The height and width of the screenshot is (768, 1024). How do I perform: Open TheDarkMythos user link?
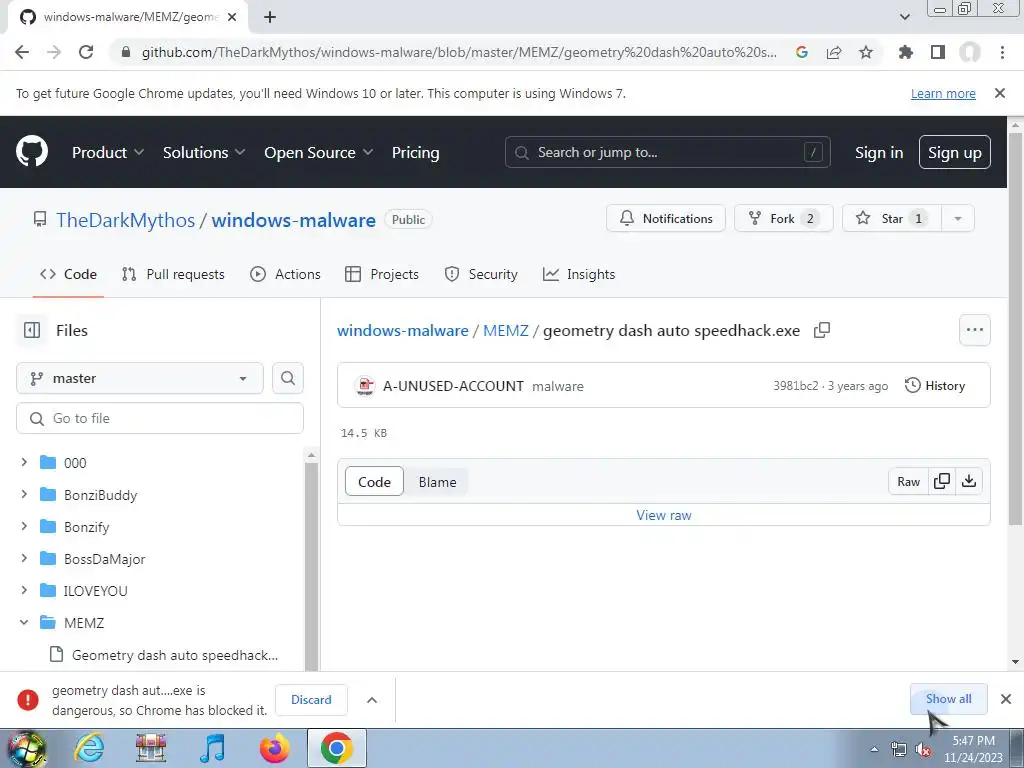click(x=125, y=220)
